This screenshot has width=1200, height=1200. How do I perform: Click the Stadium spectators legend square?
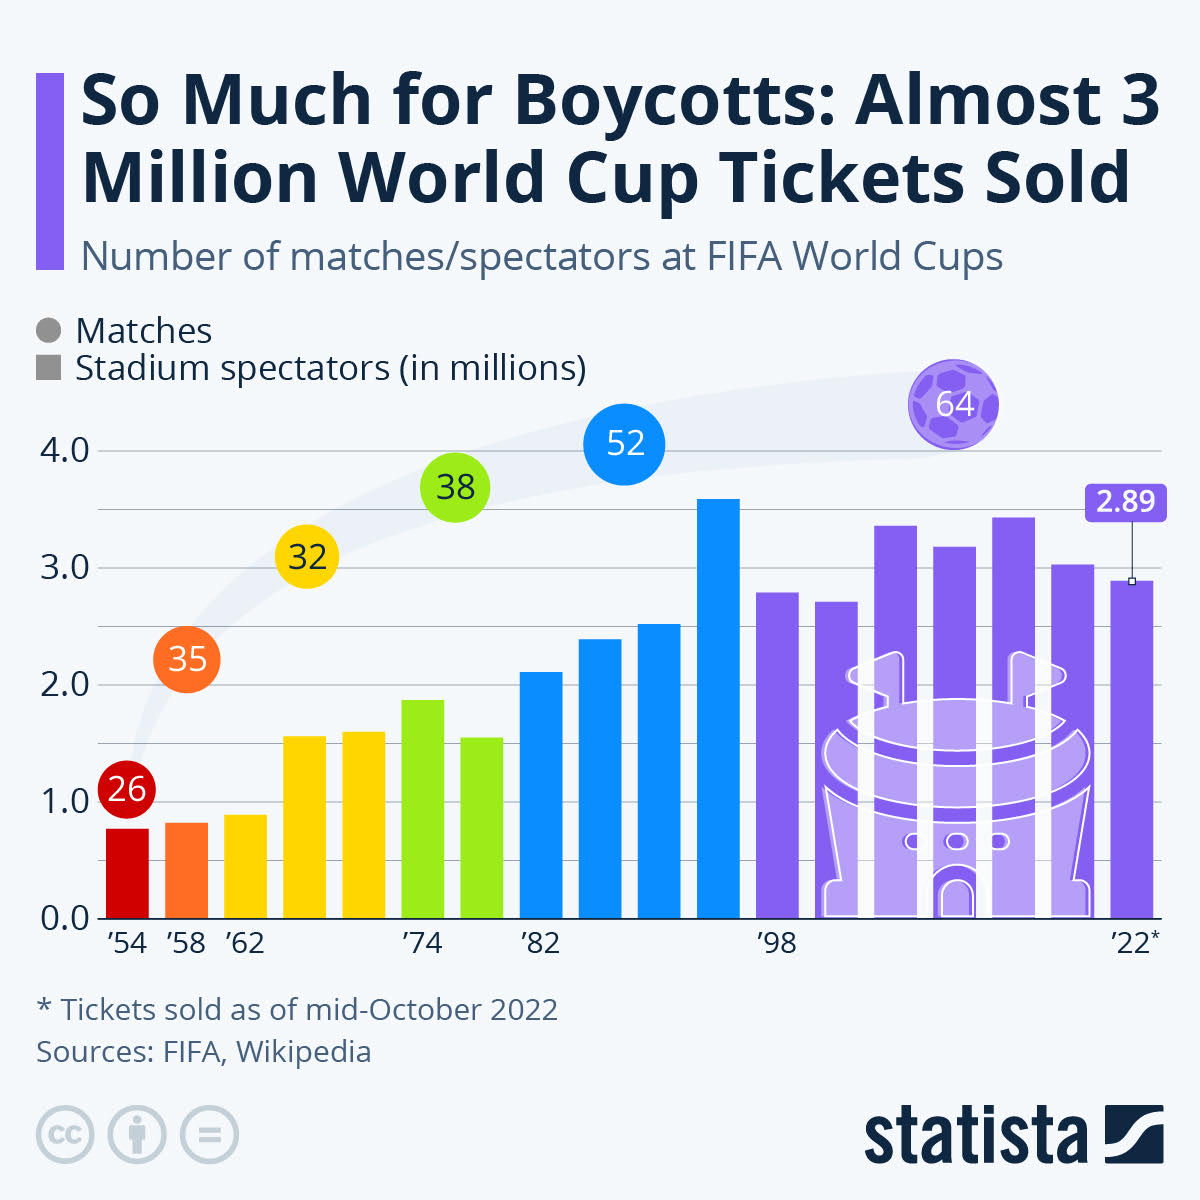click(48, 367)
